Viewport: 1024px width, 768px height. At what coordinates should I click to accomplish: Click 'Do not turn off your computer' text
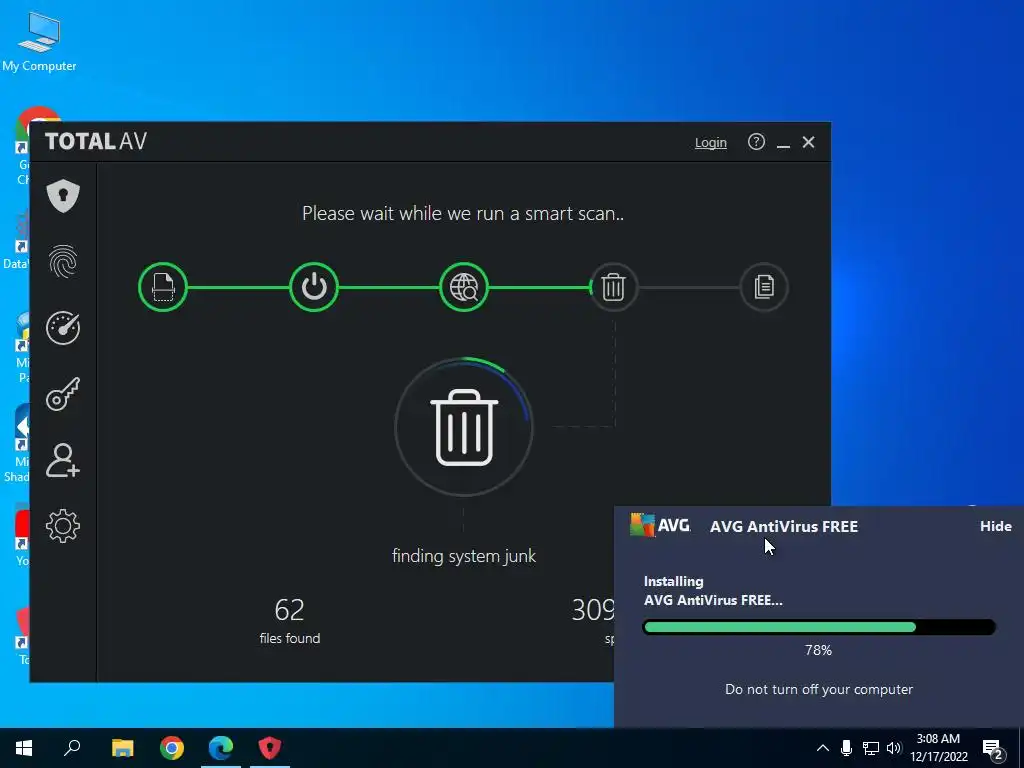pos(819,689)
